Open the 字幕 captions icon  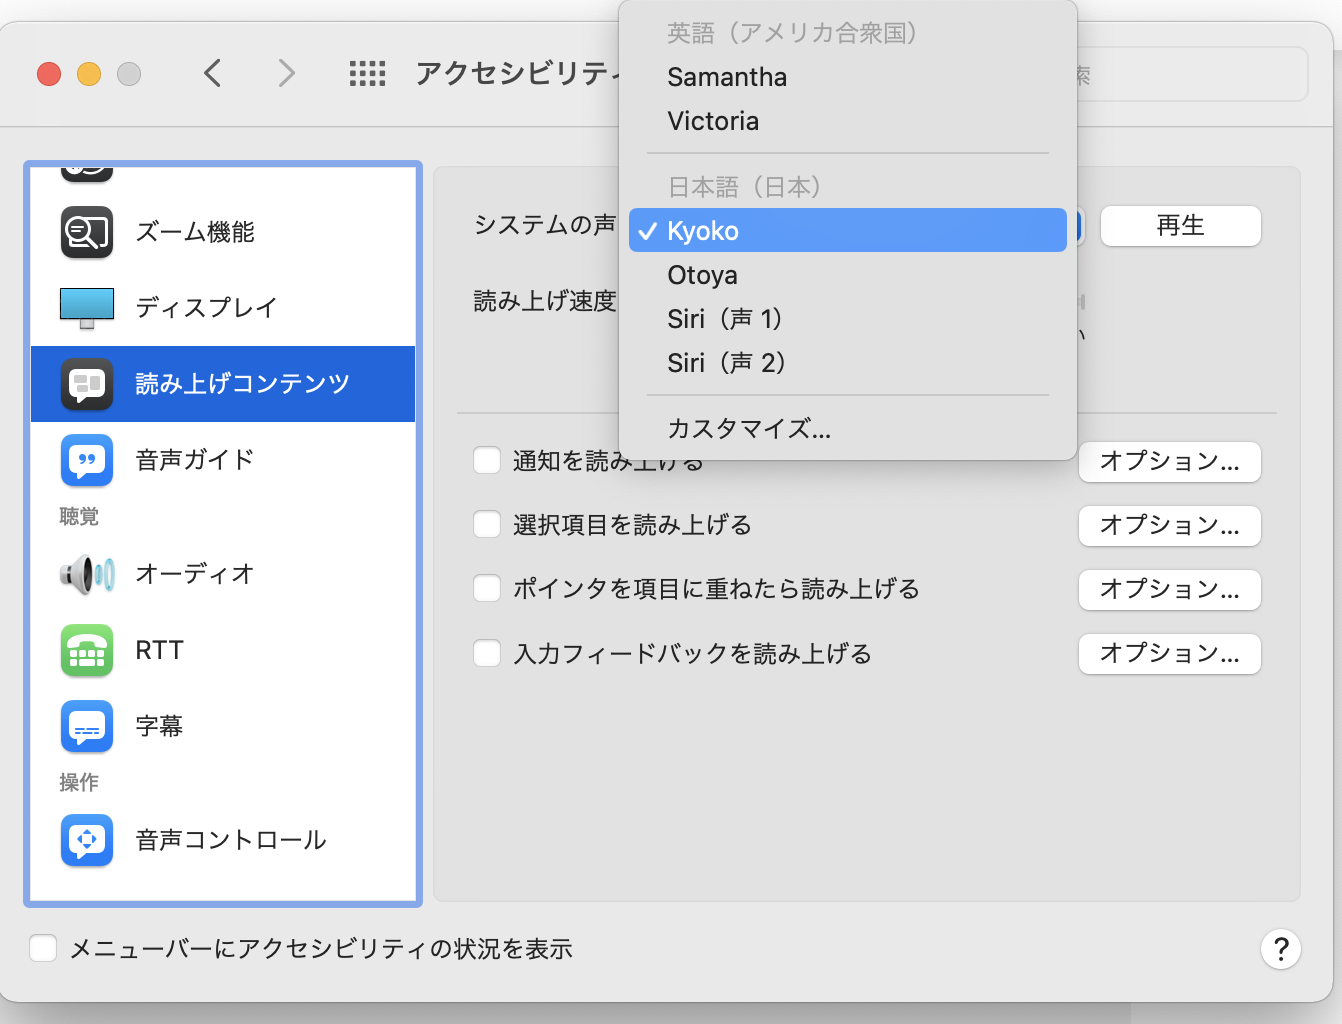coord(87,726)
